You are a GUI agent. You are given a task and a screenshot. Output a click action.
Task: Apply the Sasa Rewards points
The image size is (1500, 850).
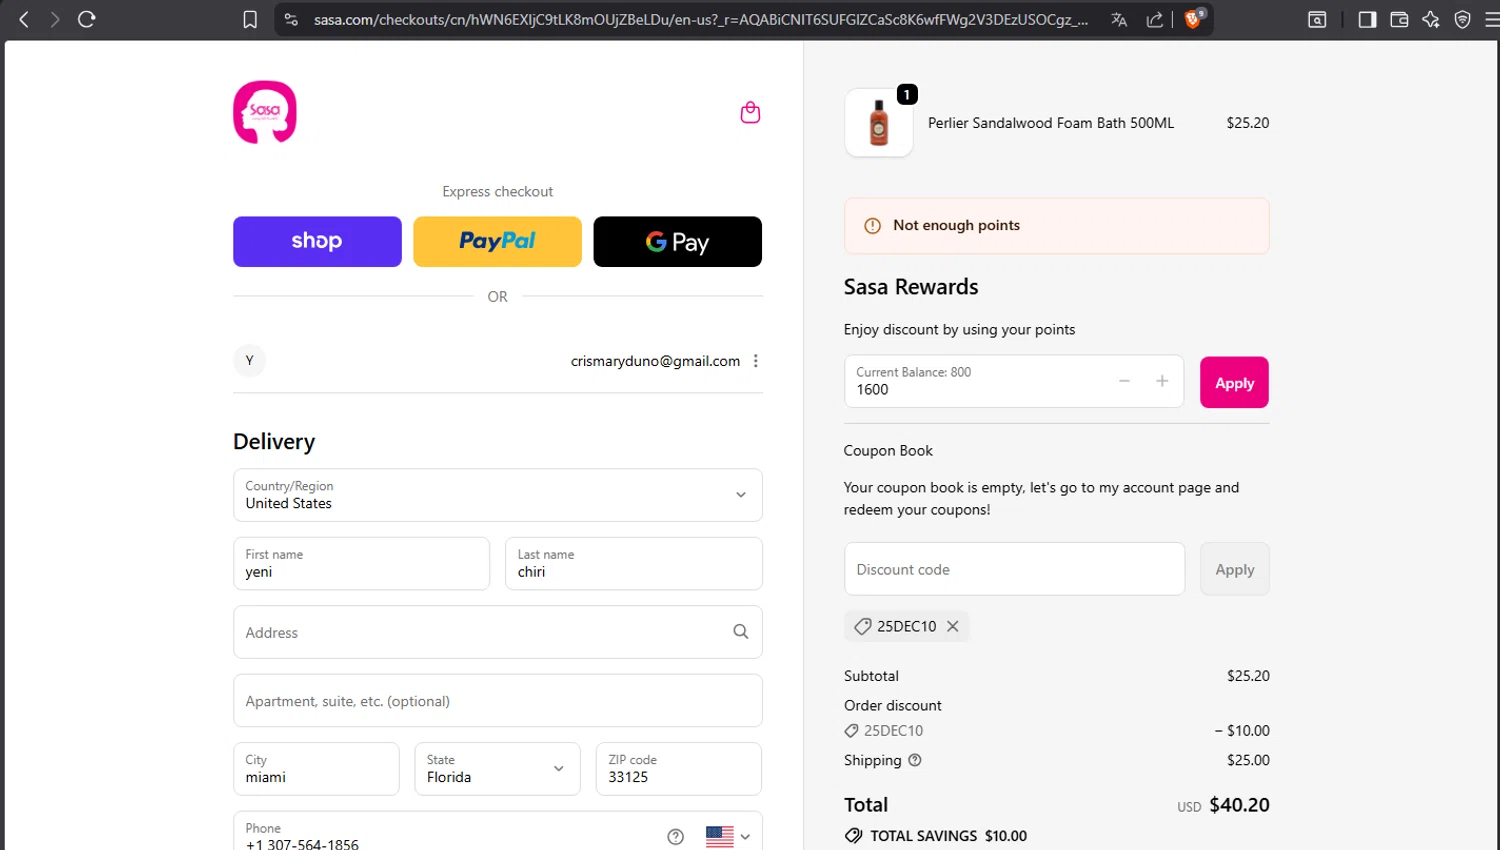pos(1234,383)
